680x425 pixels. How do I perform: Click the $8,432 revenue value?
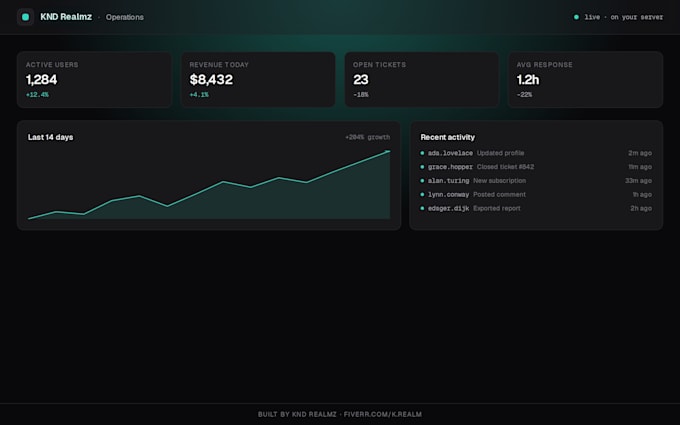211,80
